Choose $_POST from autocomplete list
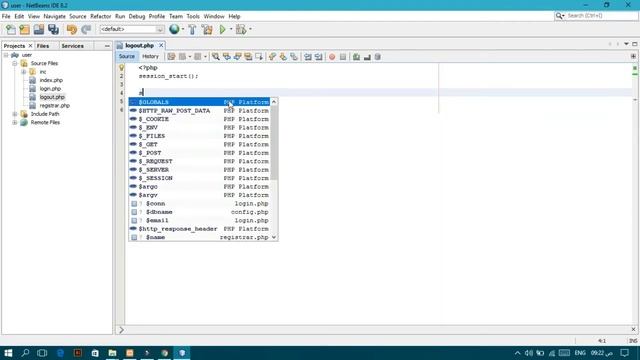This screenshot has height=360, width=640. tap(199, 153)
